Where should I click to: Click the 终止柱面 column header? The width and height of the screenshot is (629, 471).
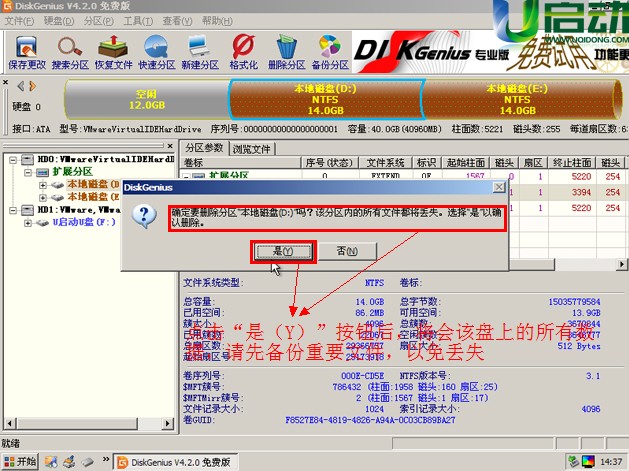coord(572,162)
